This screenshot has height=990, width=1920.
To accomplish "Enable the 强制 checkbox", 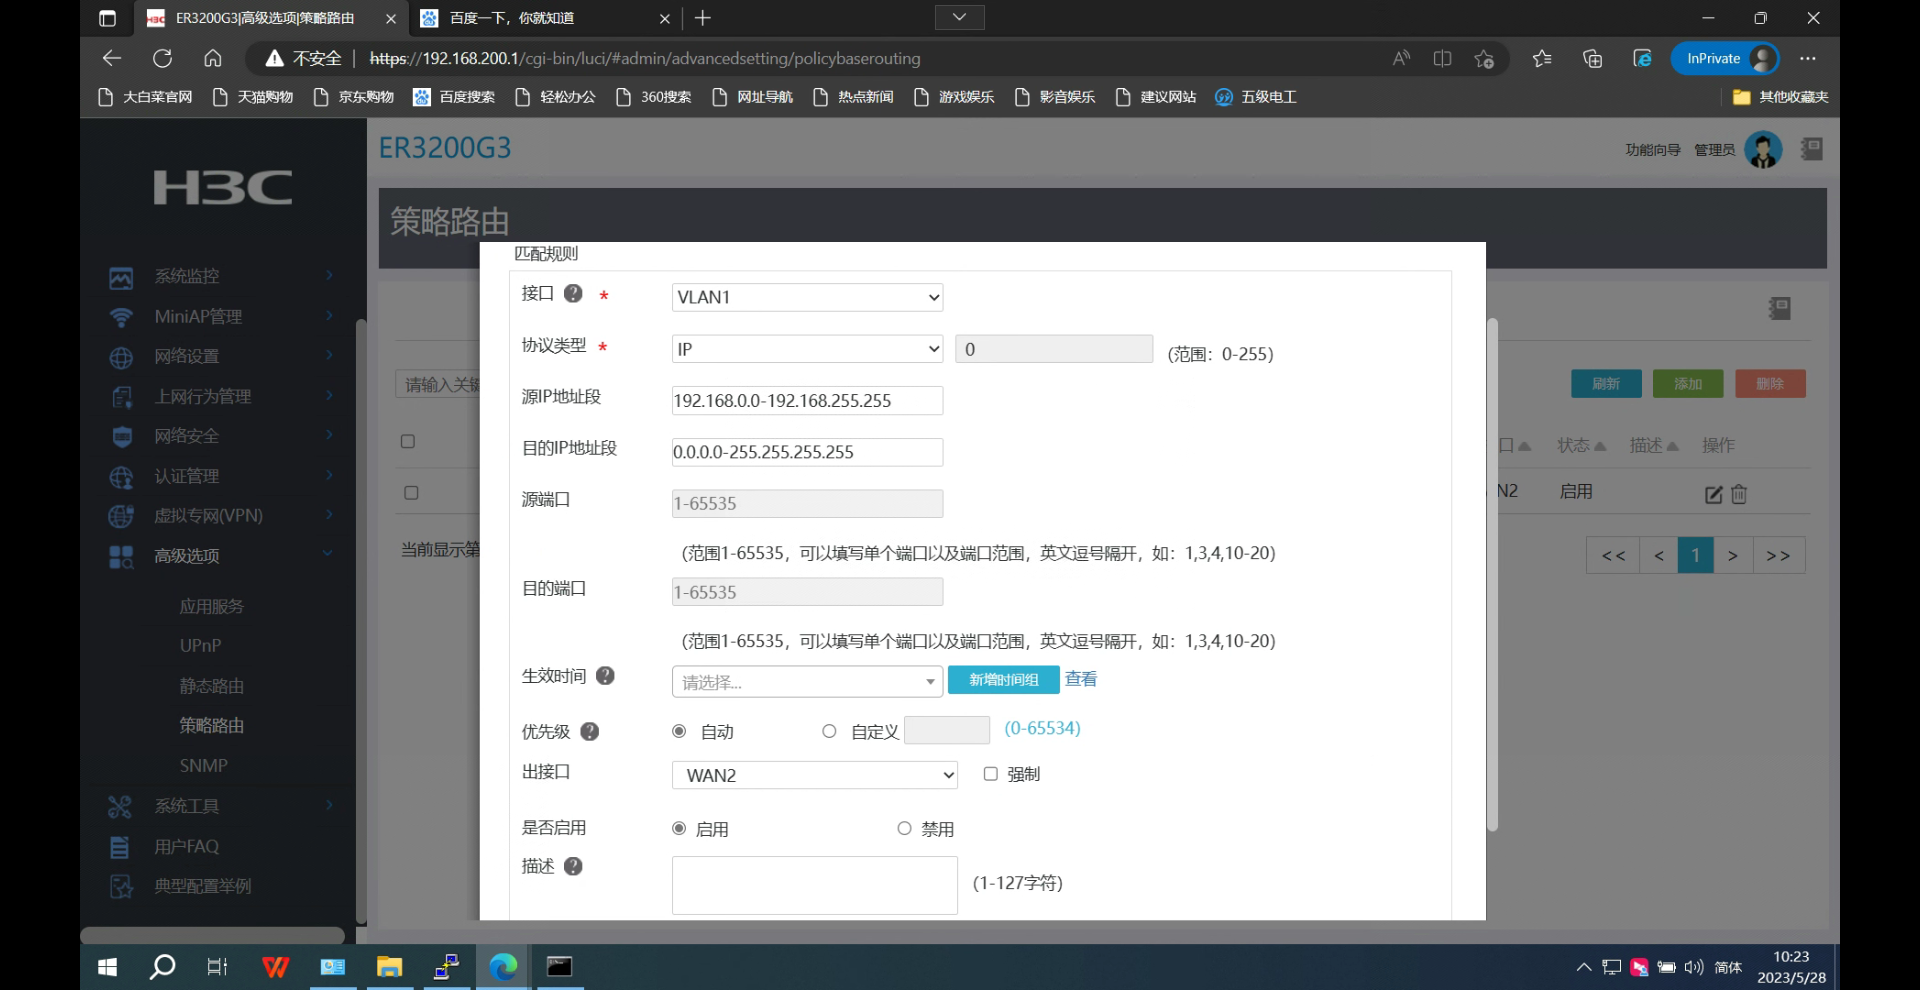I will tap(990, 774).
